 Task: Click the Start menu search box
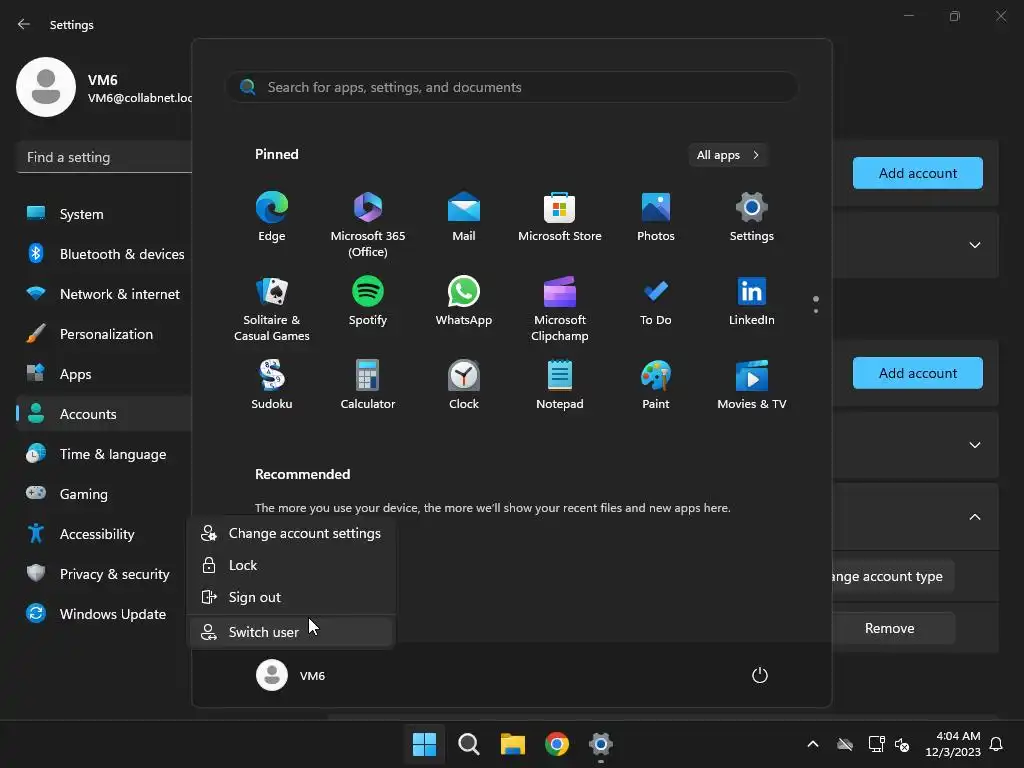[511, 88]
